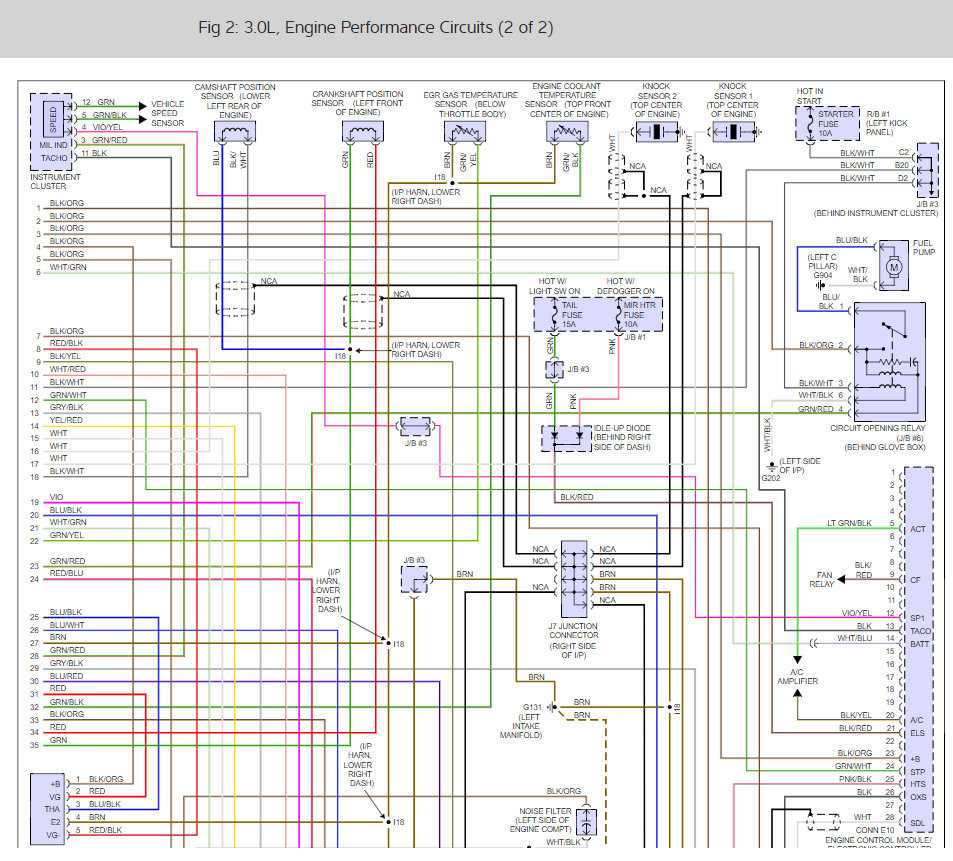Click the 'VIO' wire label at pin 19
The image size is (953, 861).
57,497
